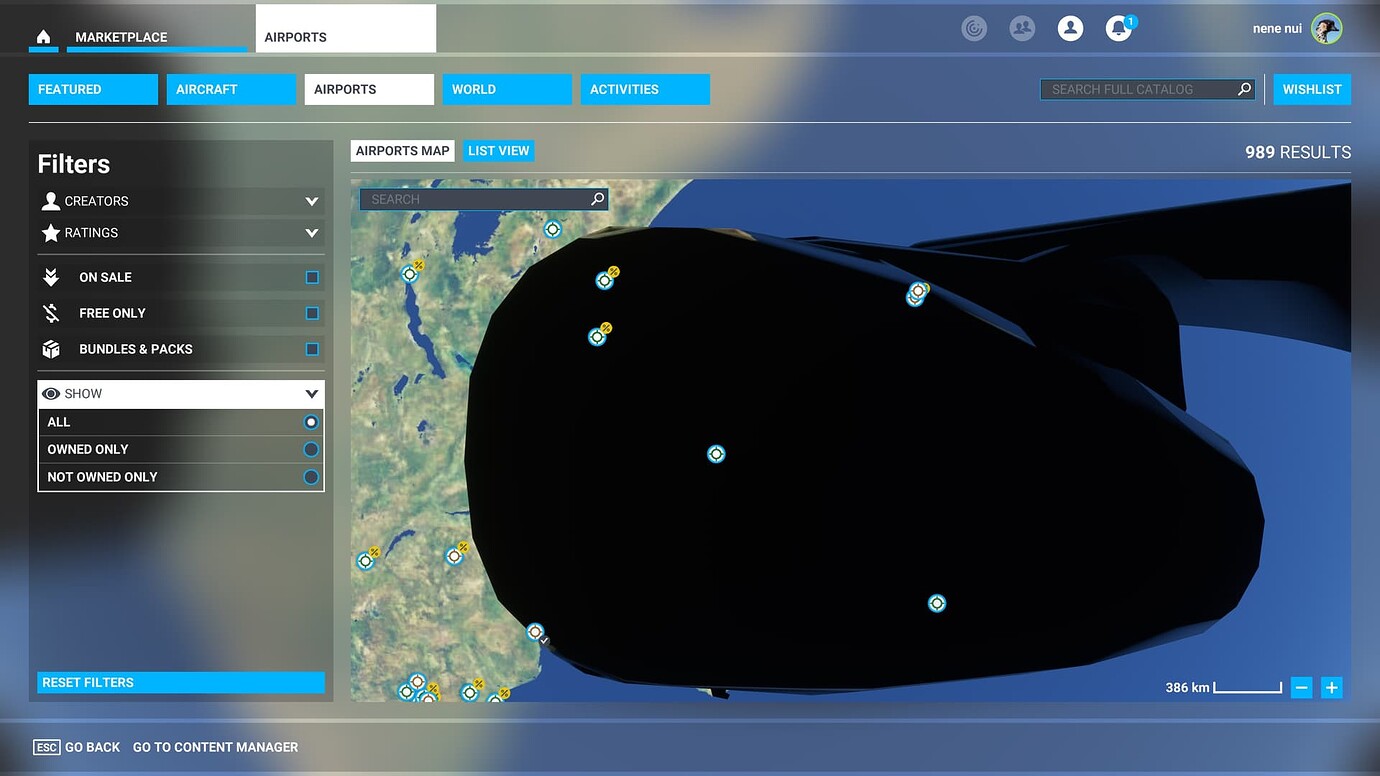Reset all filters with Reset Filters
The width and height of the screenshot is (1380, 776).
click(180, 682)
